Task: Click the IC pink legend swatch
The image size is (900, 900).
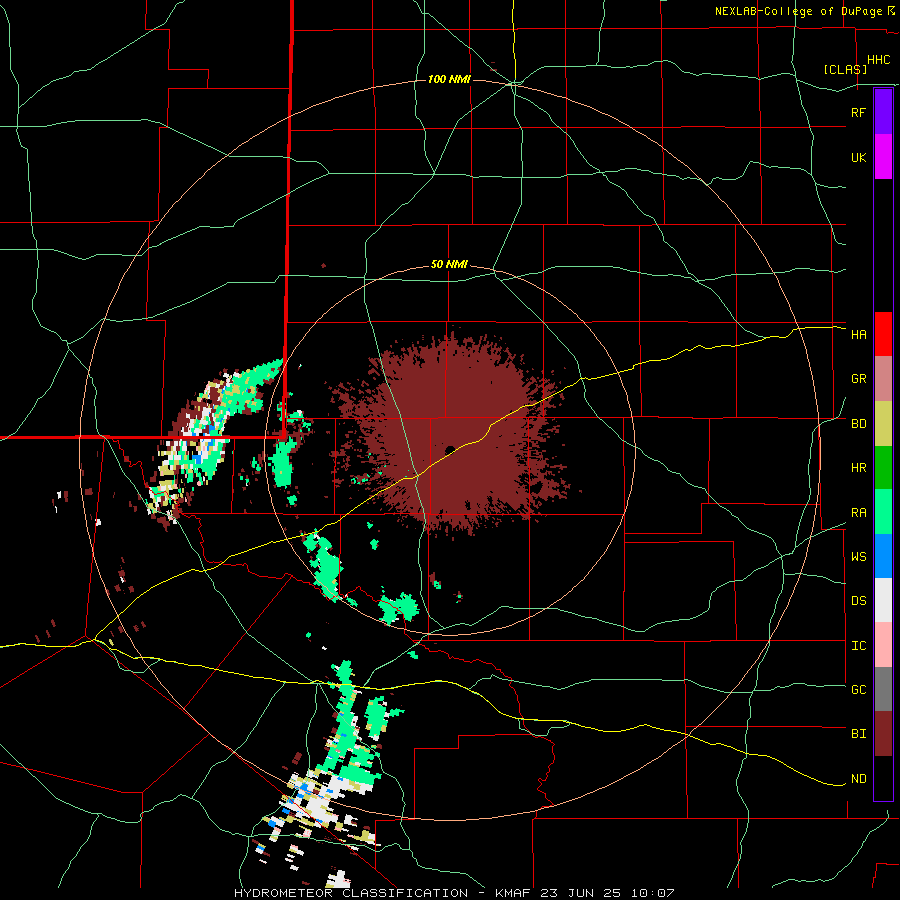Action: 883,645
